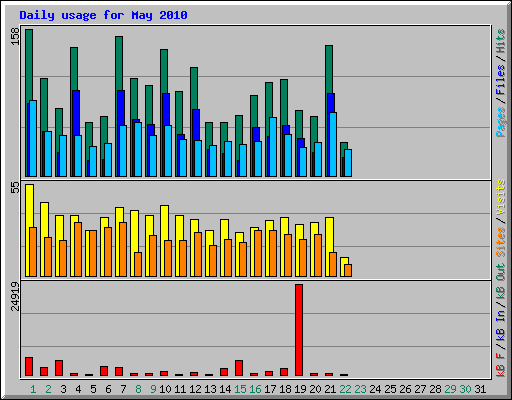Click the orange sites bar for day 4
The height and width of the screenshot is (400, 512).
78,249
